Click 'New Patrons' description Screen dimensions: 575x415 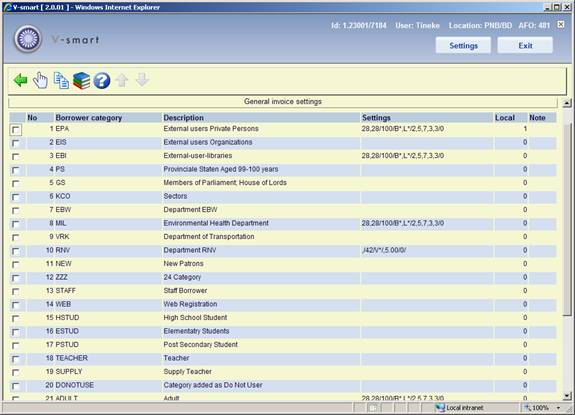coord(183,264)
